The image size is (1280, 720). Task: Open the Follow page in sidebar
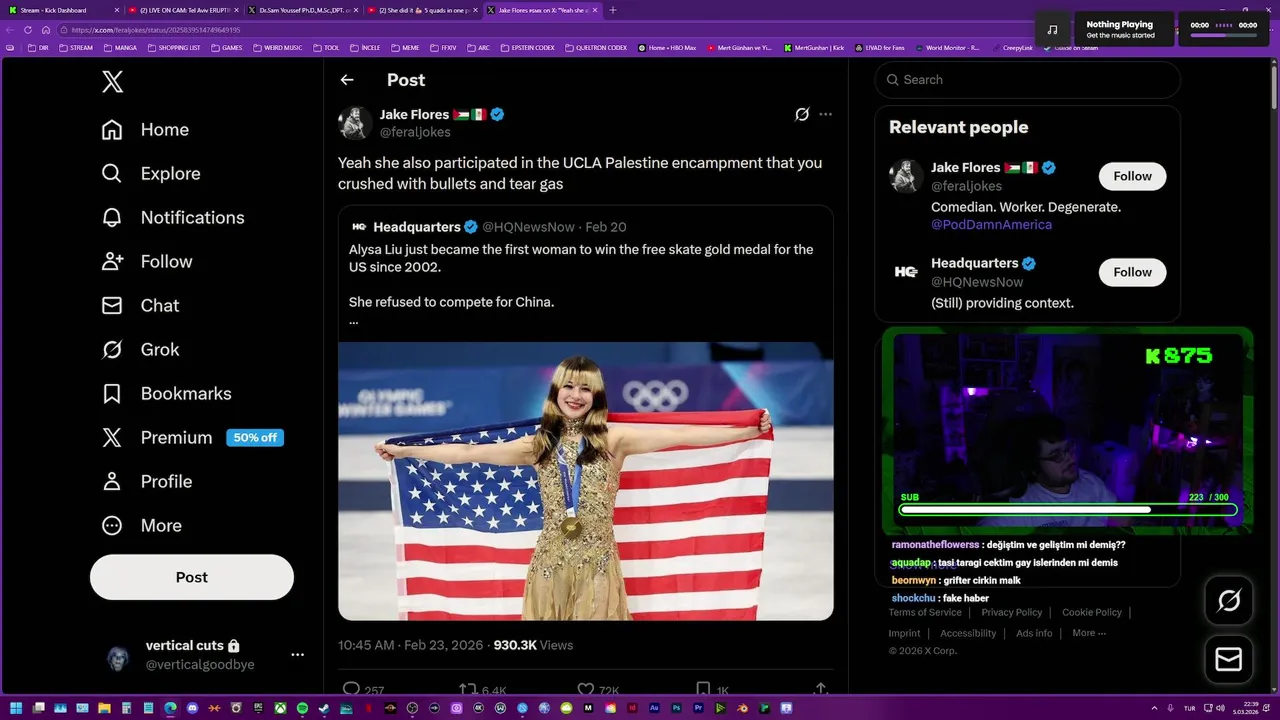(x=146, y=262)
